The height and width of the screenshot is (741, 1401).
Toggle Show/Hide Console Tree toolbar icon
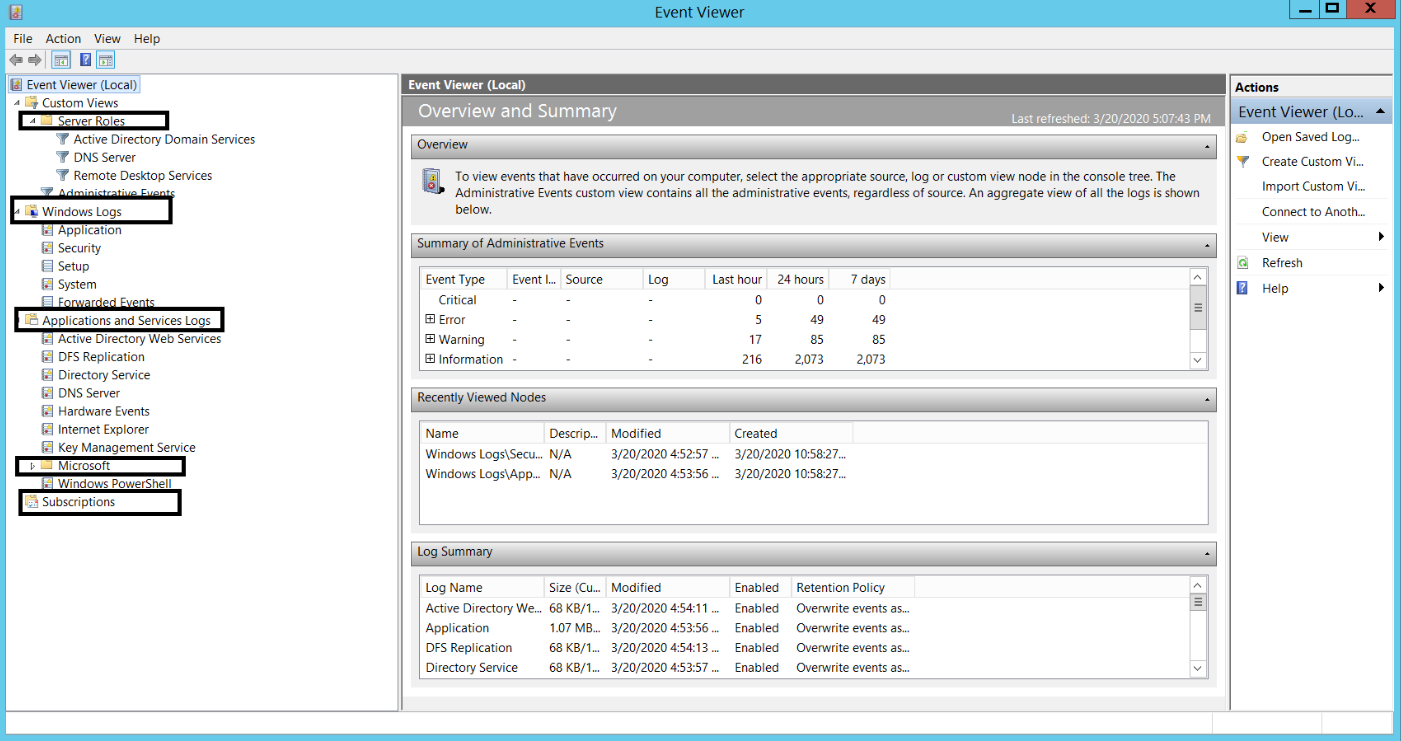pyautogui.click(x=61, y=60)
